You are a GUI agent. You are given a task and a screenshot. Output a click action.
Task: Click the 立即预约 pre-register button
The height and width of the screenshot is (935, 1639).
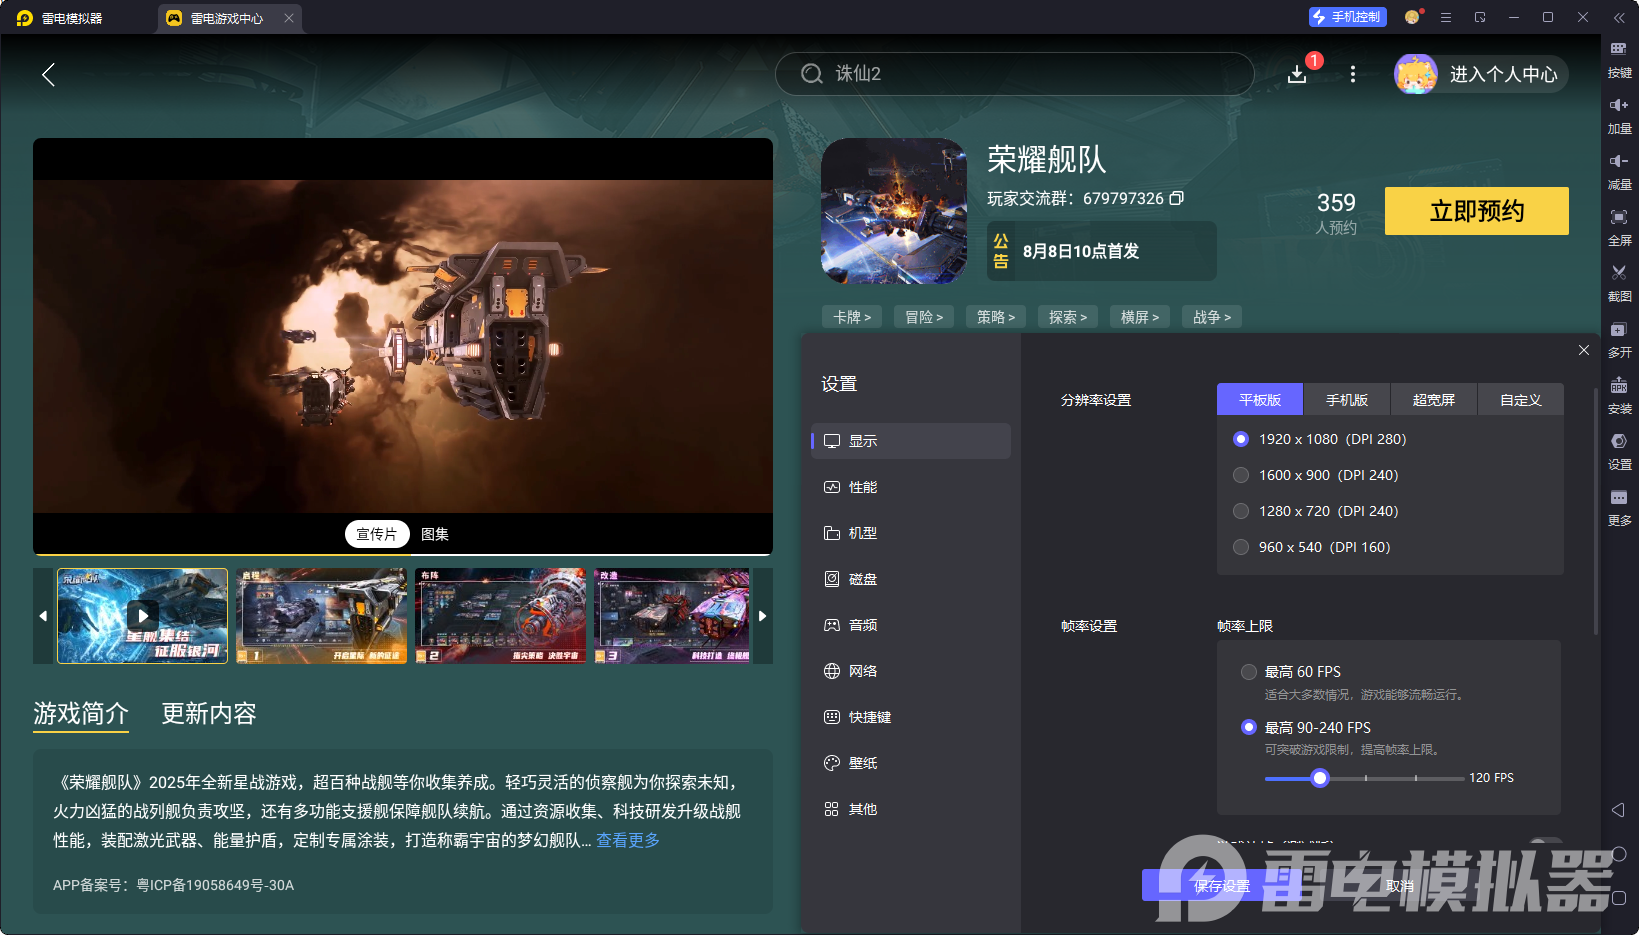click(x=1476, y=211)
